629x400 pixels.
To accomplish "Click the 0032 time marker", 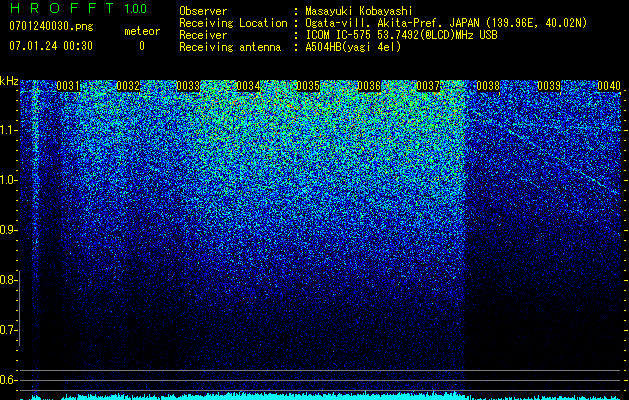I will pos(128,86).
